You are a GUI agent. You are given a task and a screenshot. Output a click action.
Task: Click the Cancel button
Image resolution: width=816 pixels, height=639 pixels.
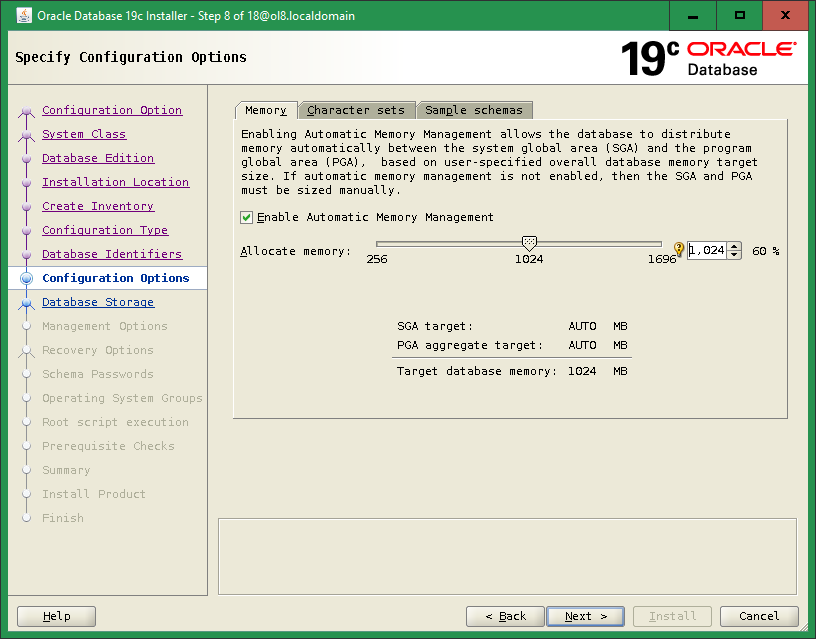[x=759, y=616]
